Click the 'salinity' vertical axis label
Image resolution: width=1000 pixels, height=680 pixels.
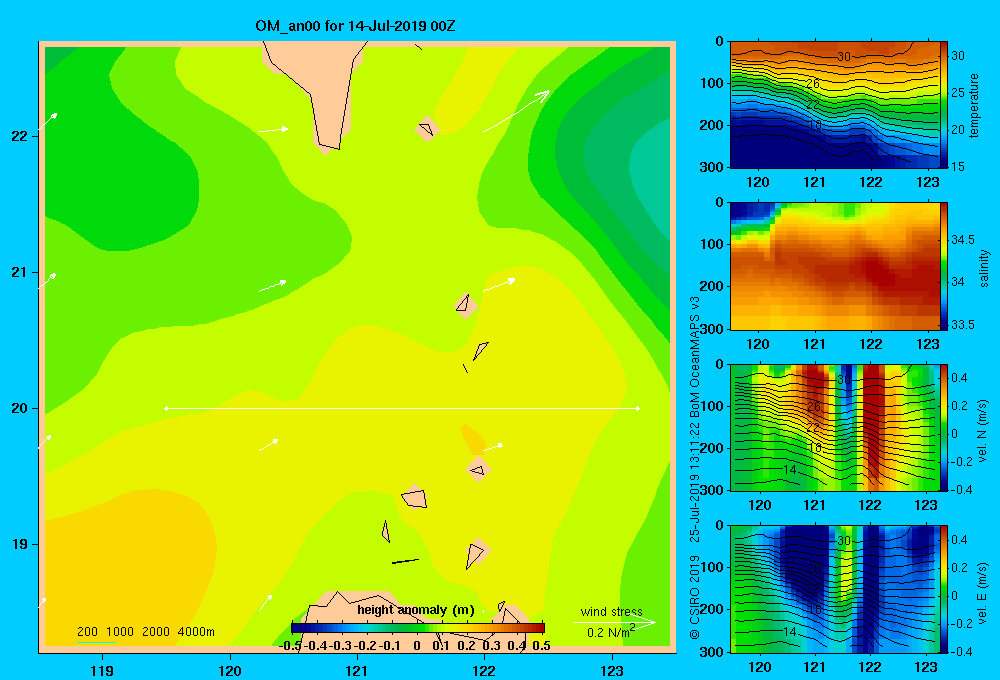pos(984,268)
